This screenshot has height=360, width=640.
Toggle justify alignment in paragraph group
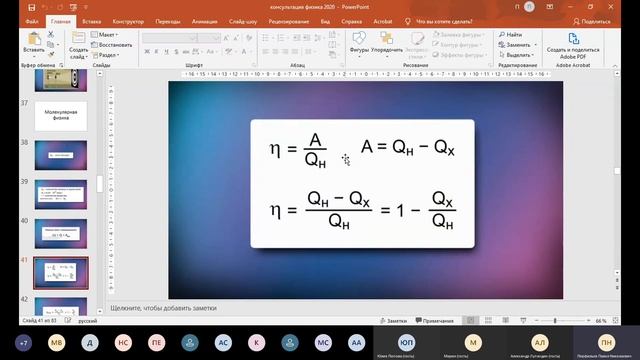295,52
